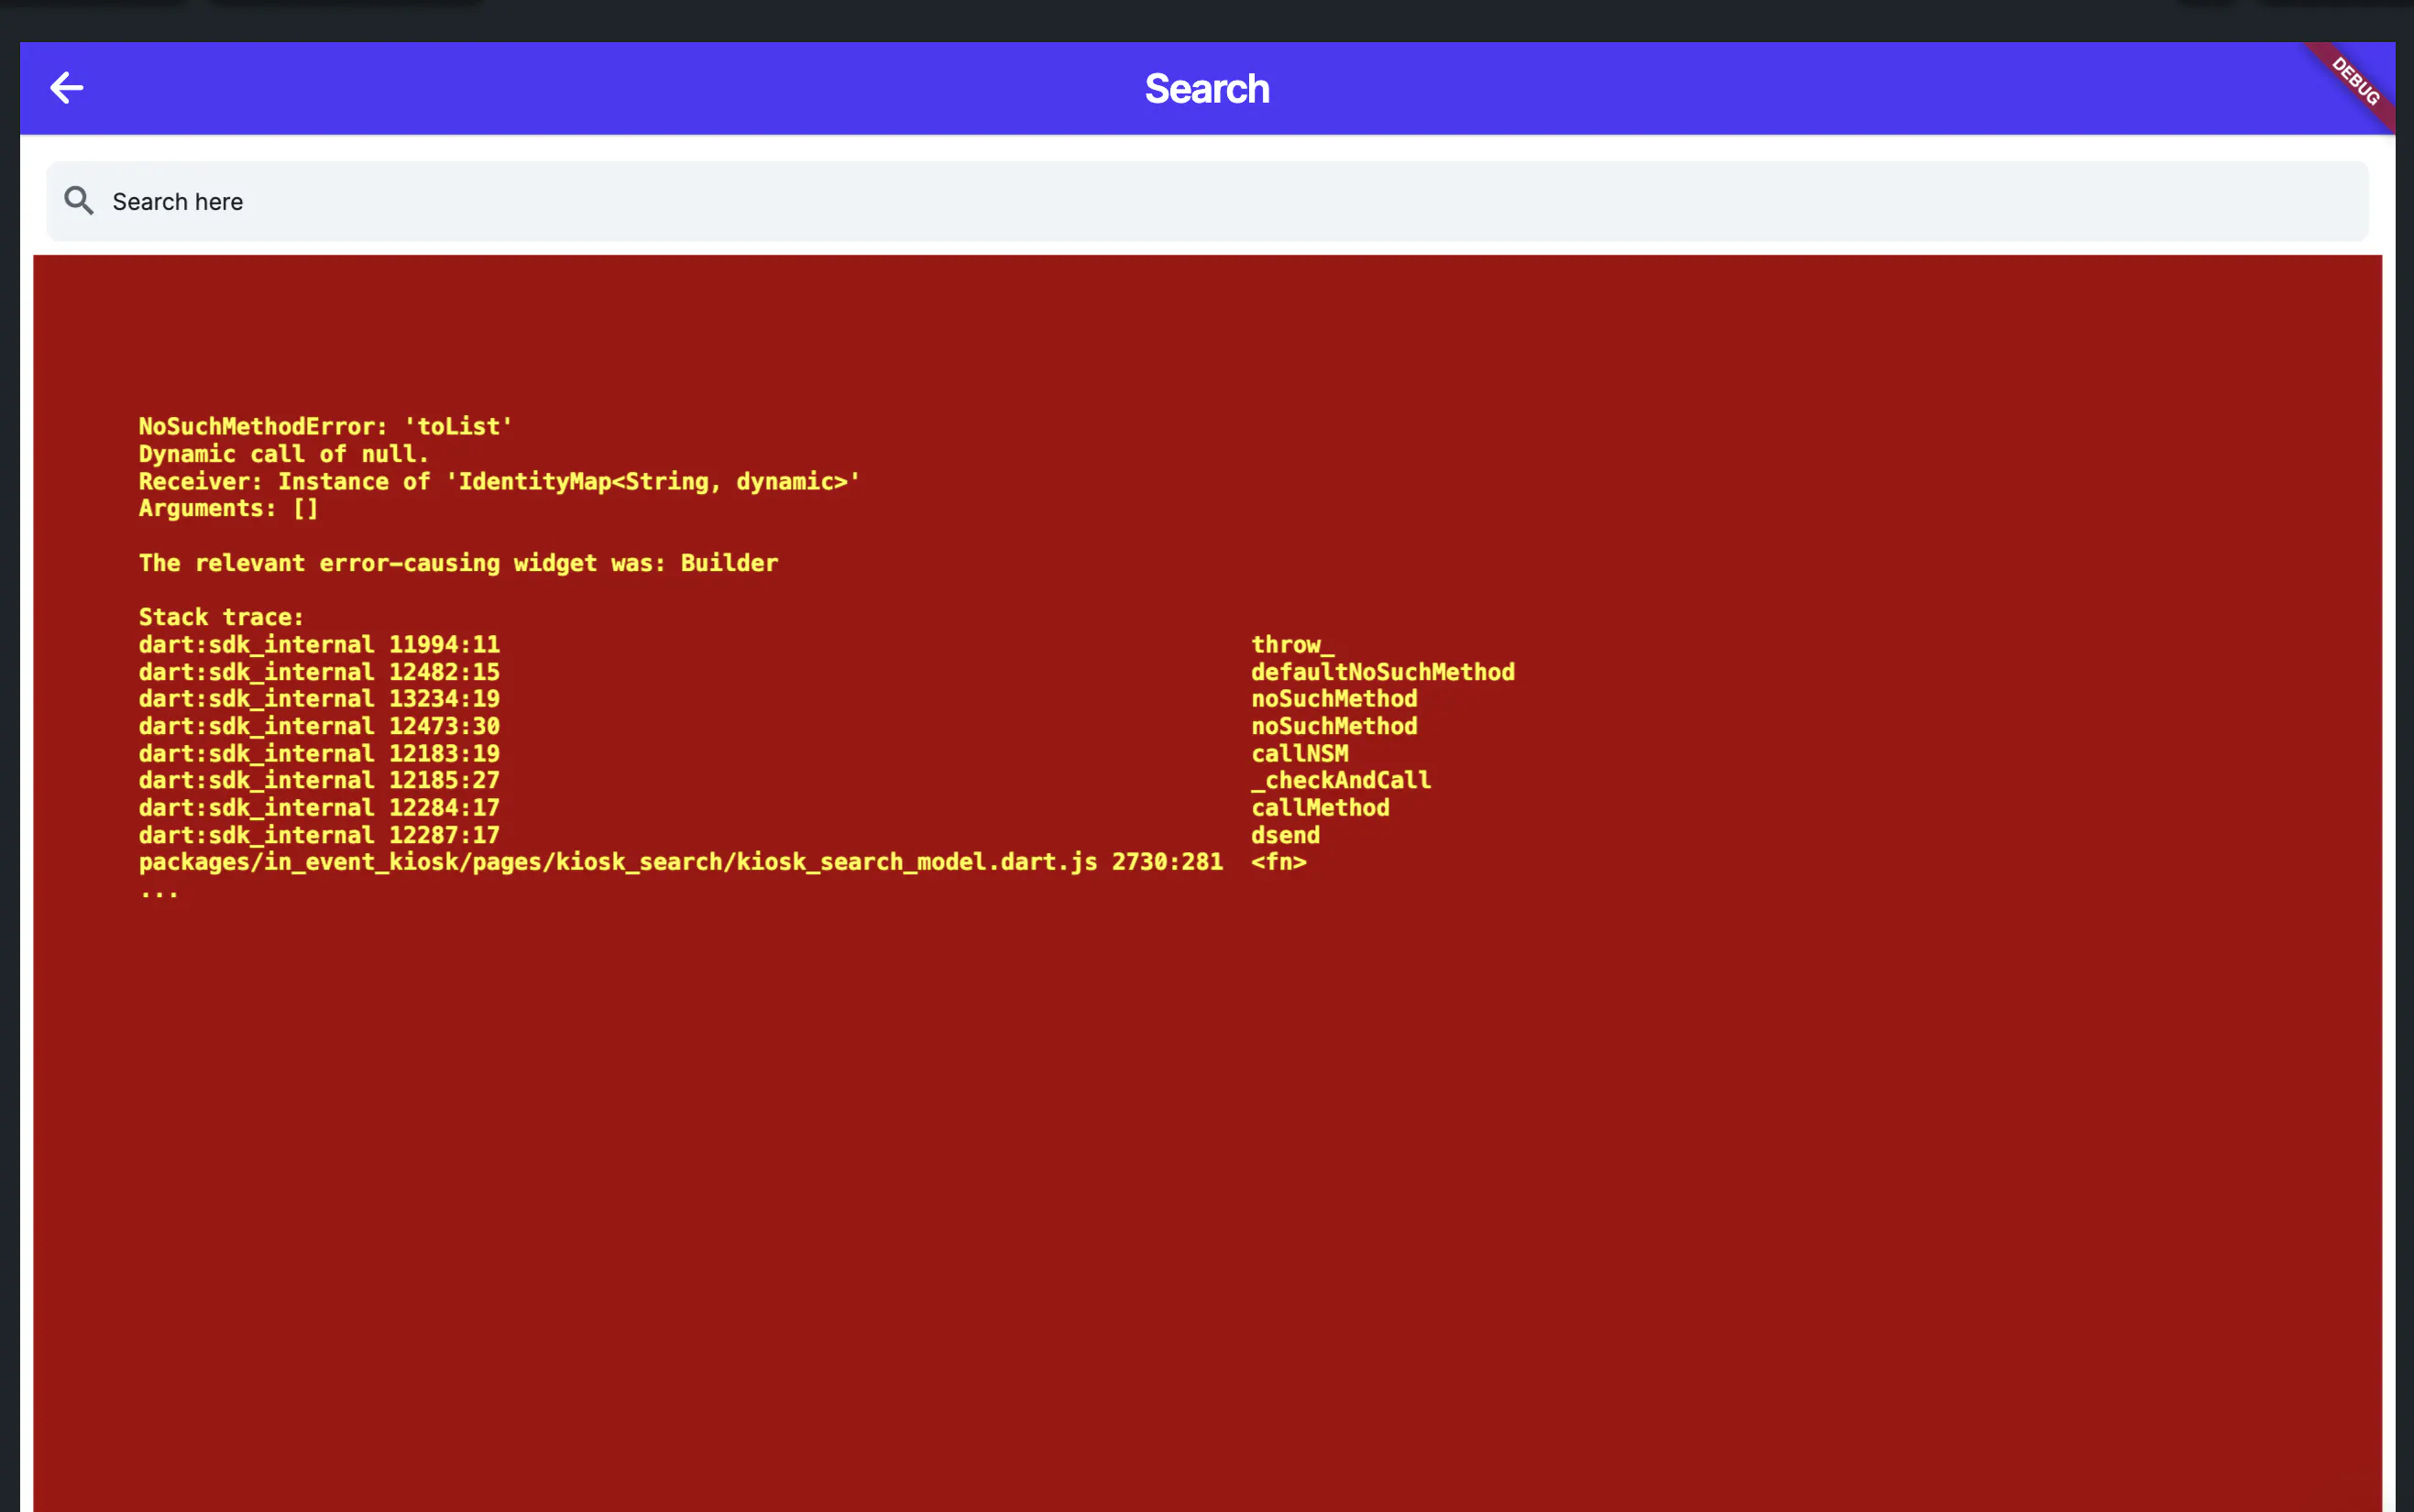Click the 'Search' page title

click(1206, 89)
